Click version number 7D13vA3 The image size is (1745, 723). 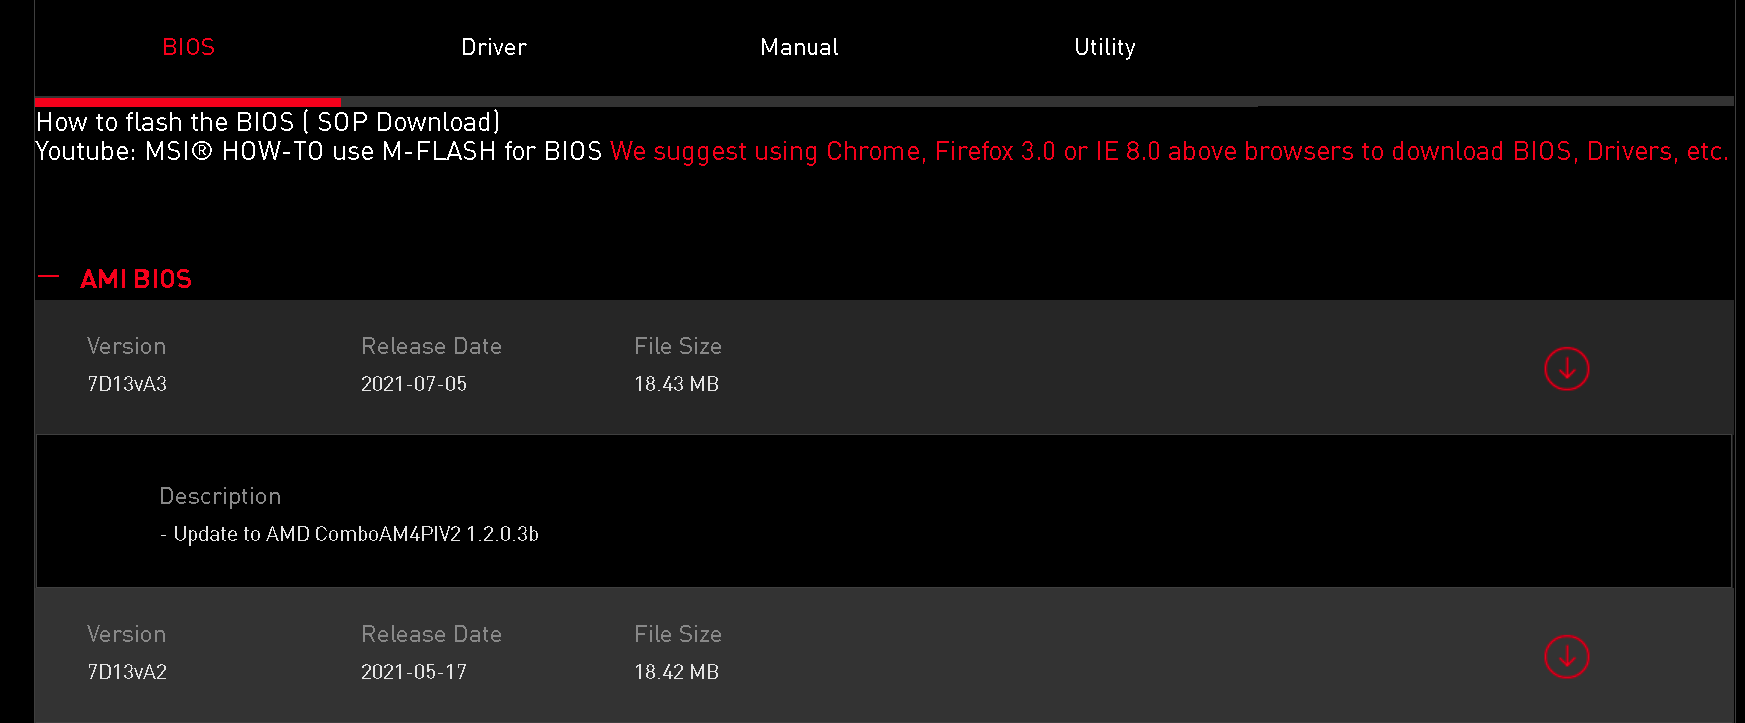pos(127,384)
